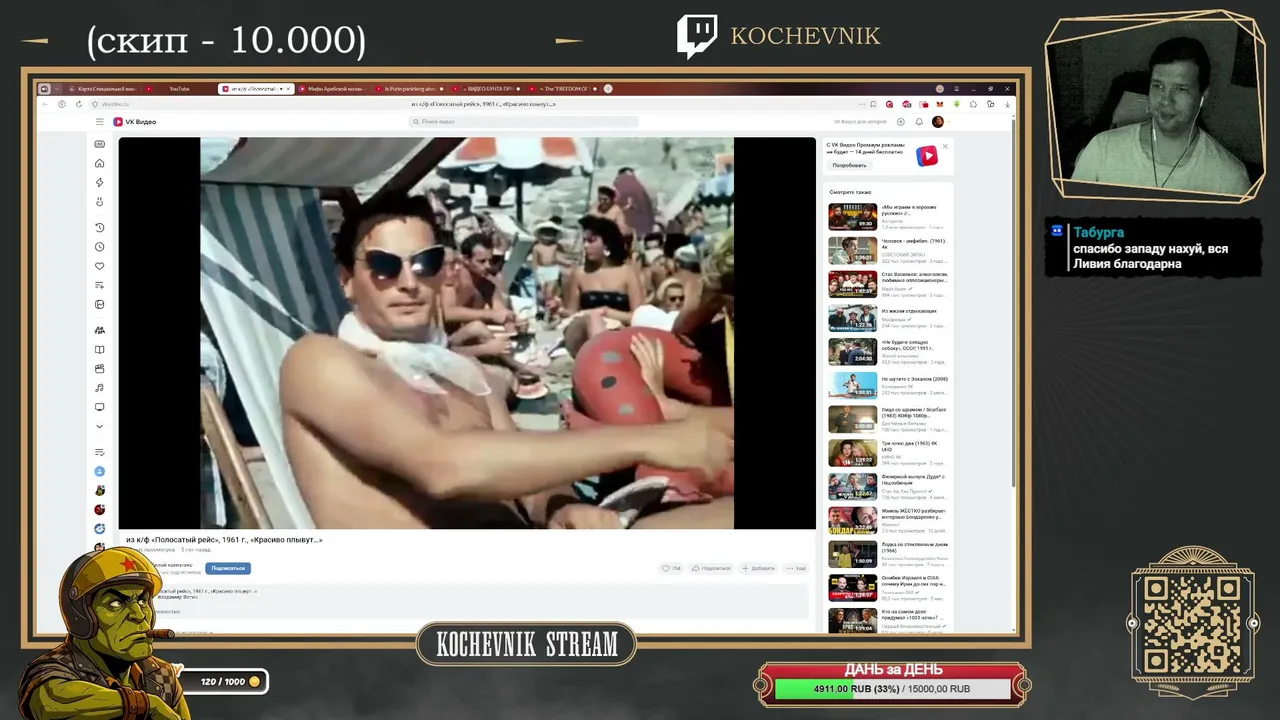Click the upload plus icon in VK header
Screen dimensions: 1280x720
coord(901,122)
